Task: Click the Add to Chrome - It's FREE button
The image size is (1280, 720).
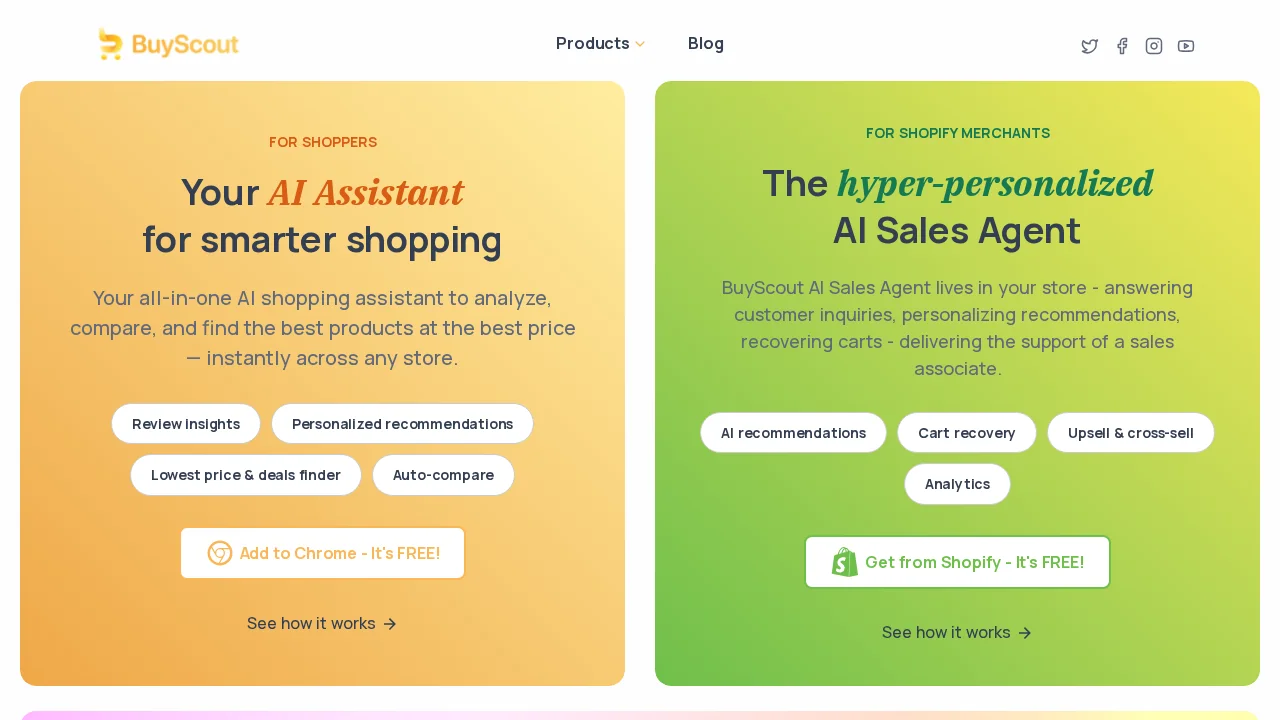Action: [322, 553]
